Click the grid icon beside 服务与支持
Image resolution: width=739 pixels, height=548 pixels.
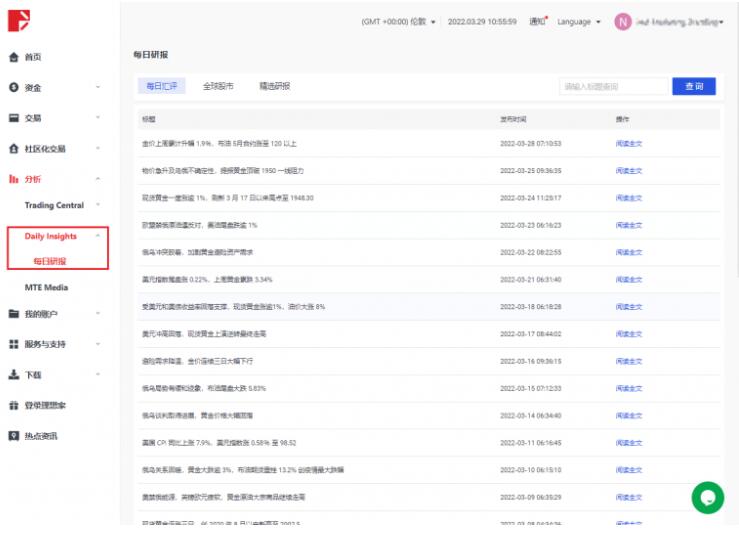point(14,344)
